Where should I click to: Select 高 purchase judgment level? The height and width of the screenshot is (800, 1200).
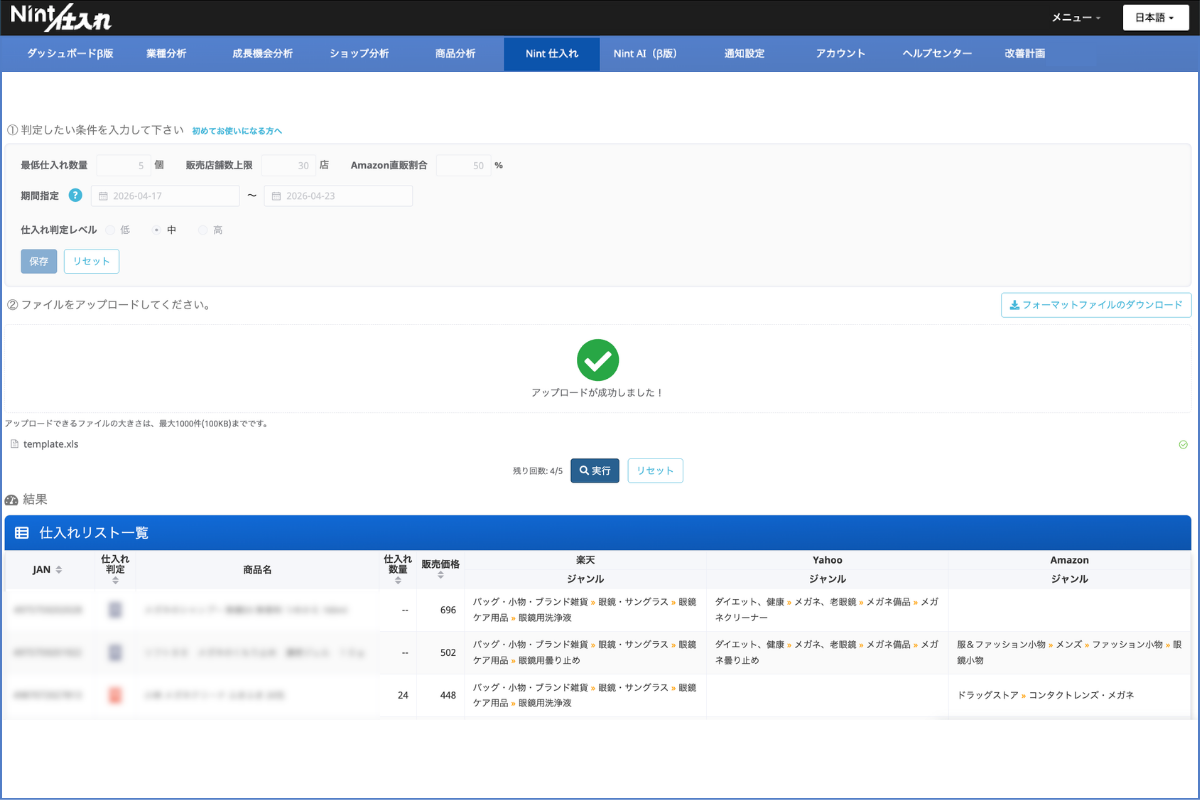click(203, 230)
